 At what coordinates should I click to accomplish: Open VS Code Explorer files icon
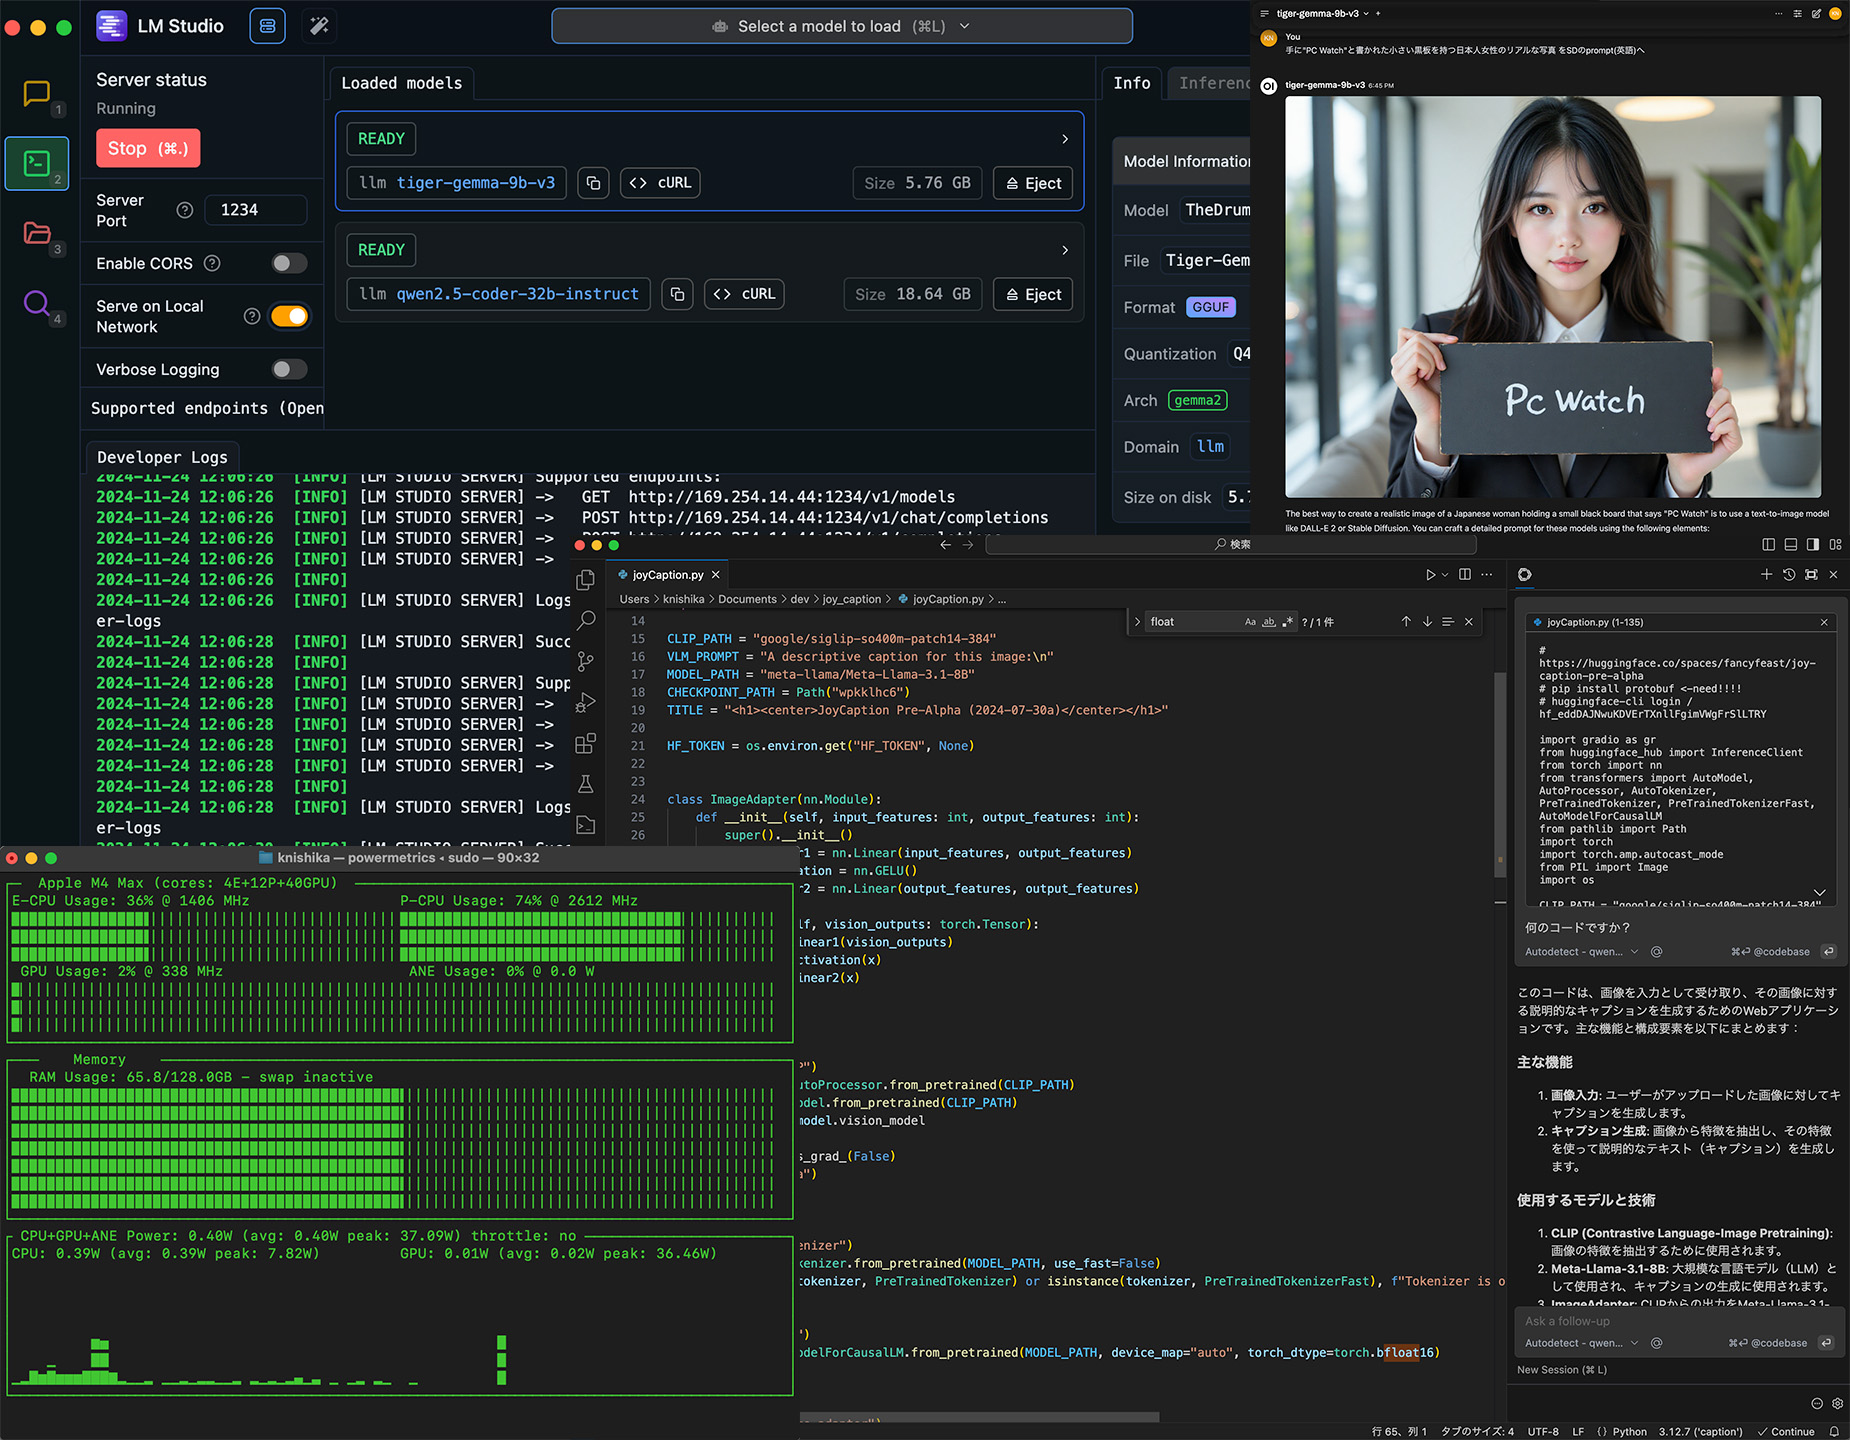[586, 580]
